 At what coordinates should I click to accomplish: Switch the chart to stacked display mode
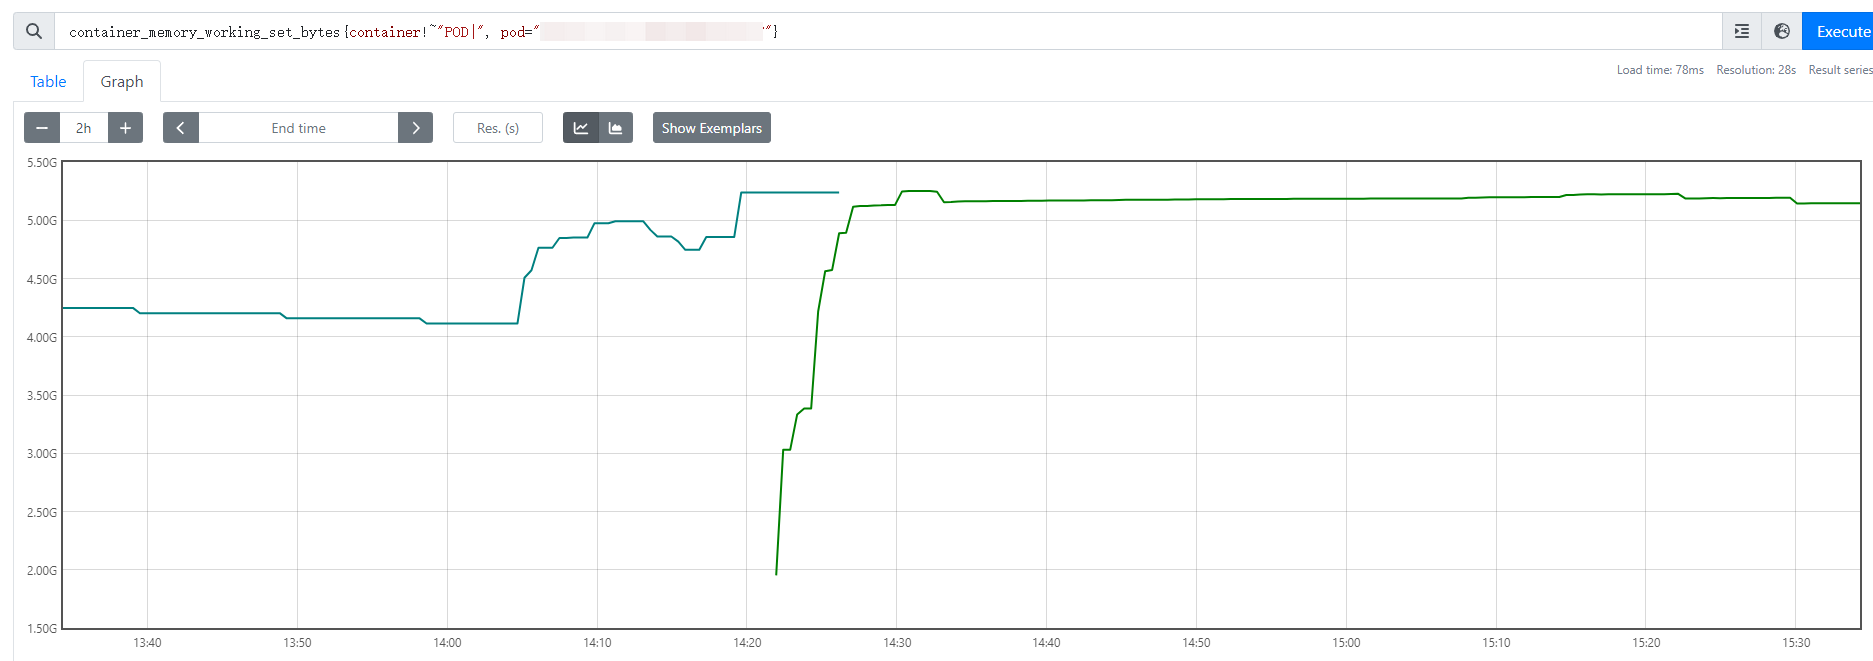point(614,127)
